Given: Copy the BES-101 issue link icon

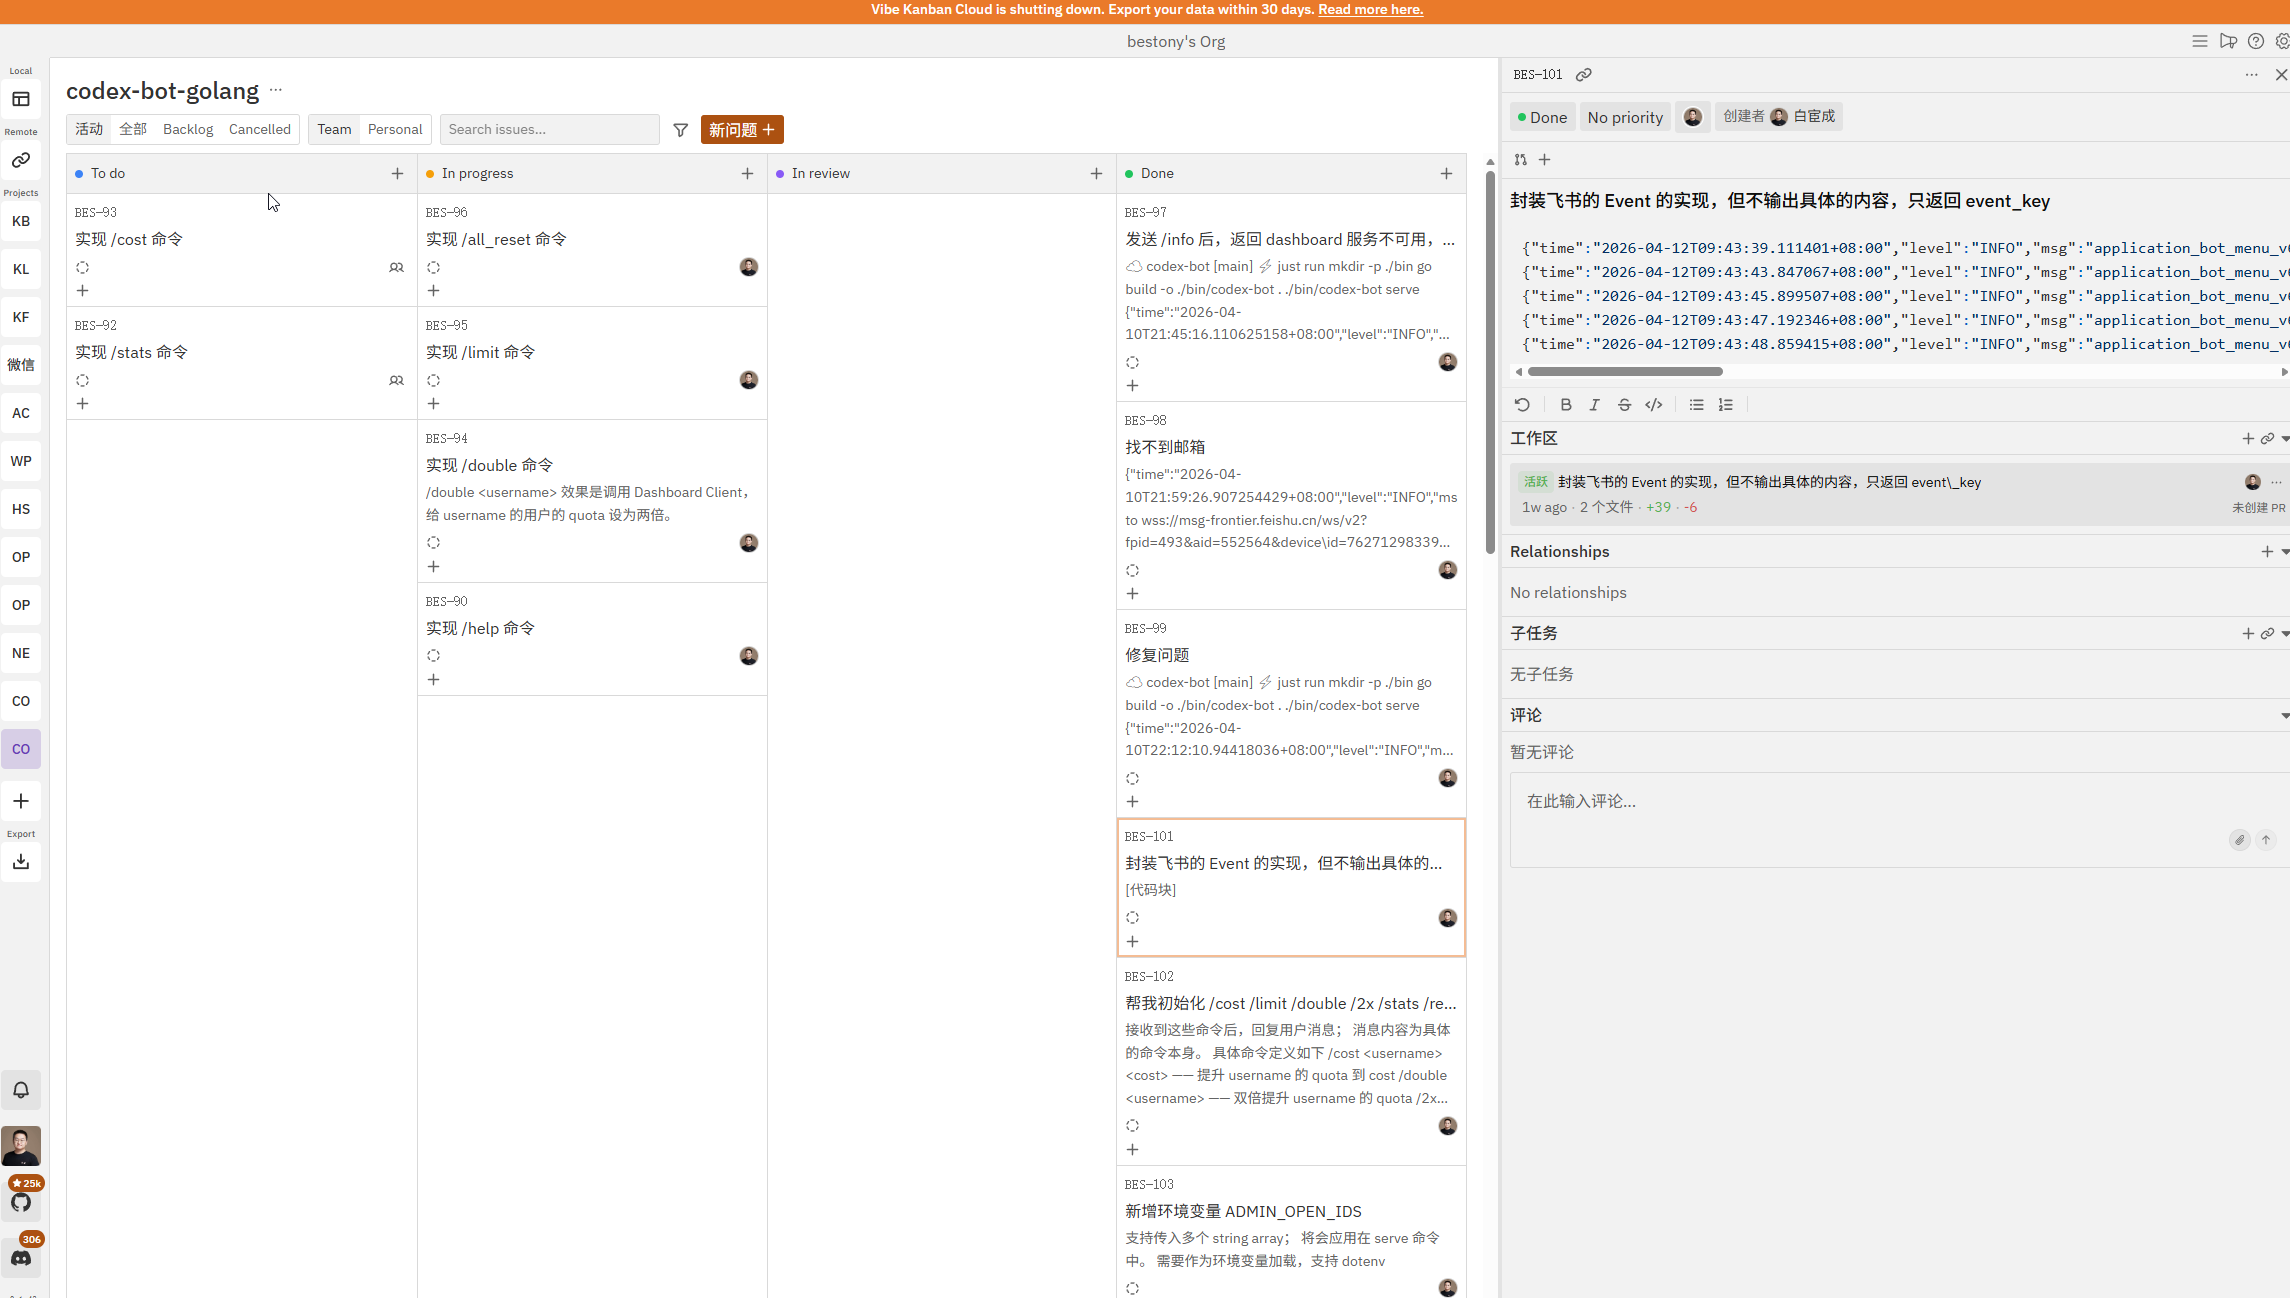Looking at the screenshot, I should (1584, 75).
